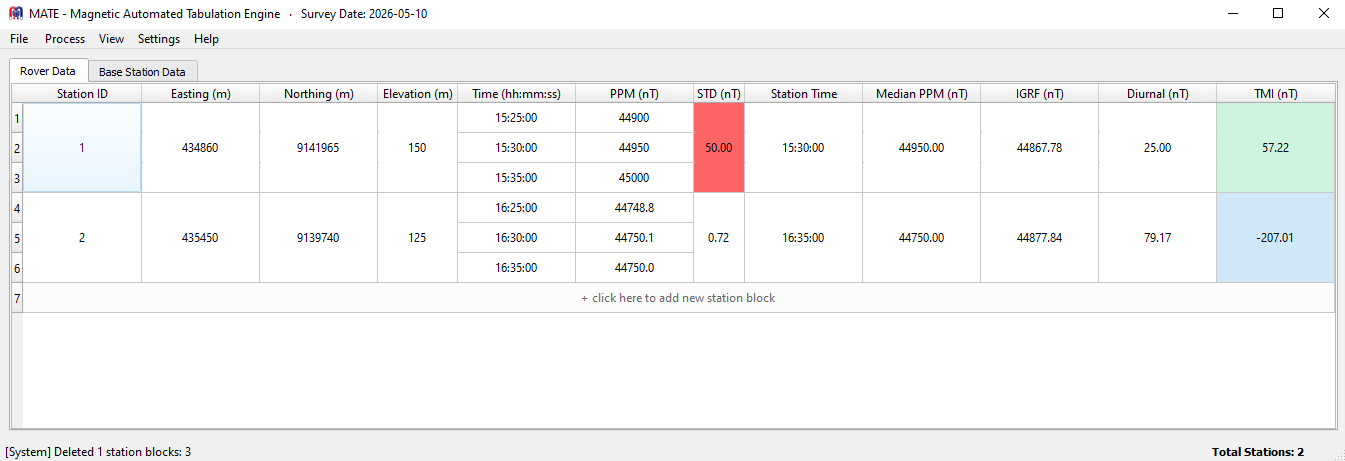The image size is (1345, 461).
Task: Click row header number 1
Action: click(x=17, y=118)
